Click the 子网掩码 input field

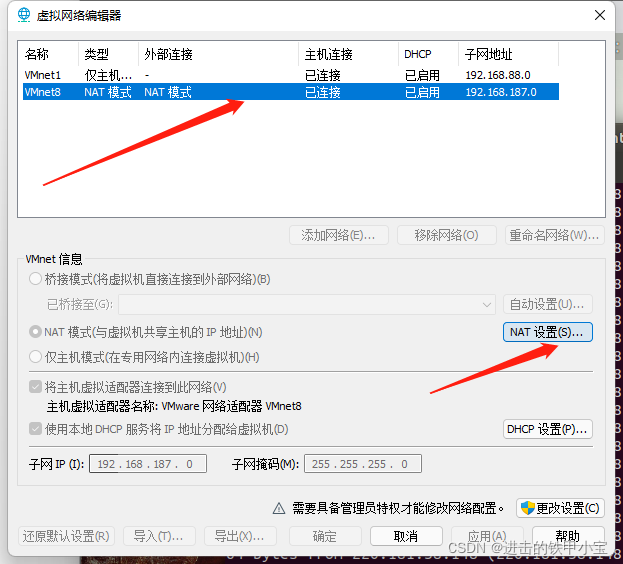(363, 464)
